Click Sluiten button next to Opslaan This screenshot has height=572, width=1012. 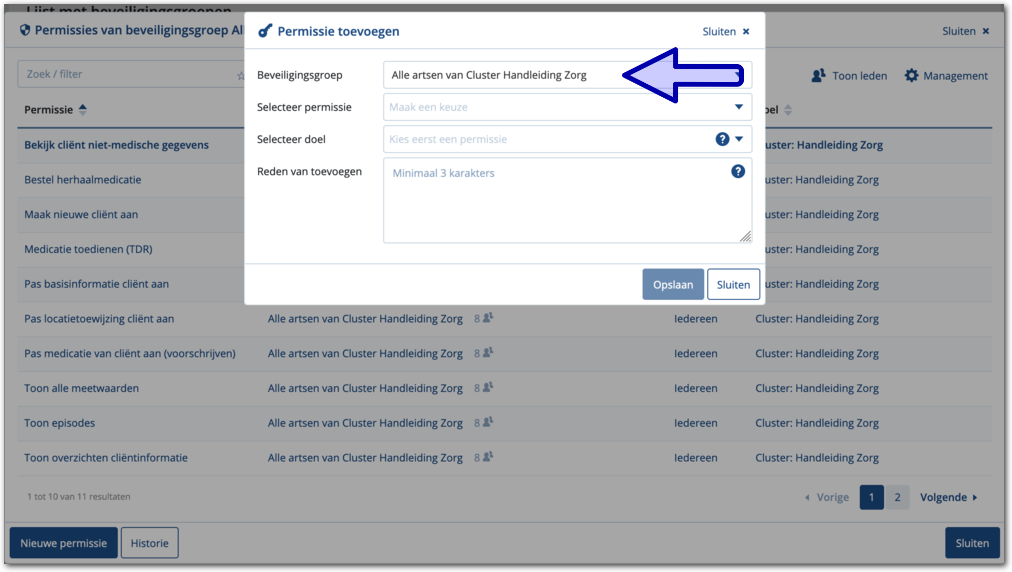[733, 284]
